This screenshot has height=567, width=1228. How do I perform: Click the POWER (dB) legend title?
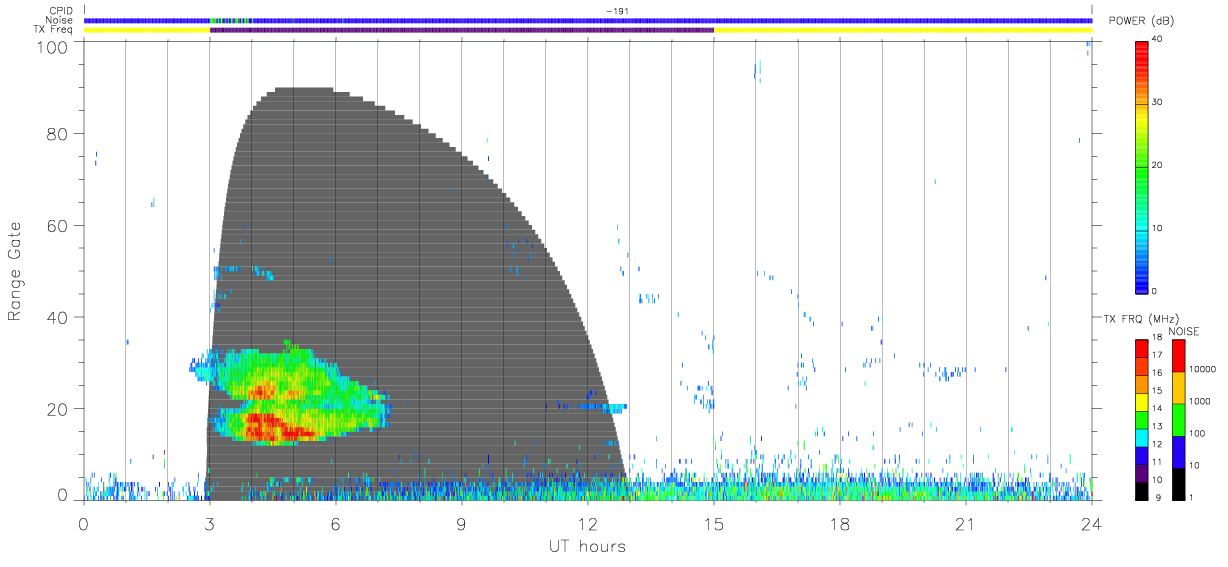coord(1142,22)
